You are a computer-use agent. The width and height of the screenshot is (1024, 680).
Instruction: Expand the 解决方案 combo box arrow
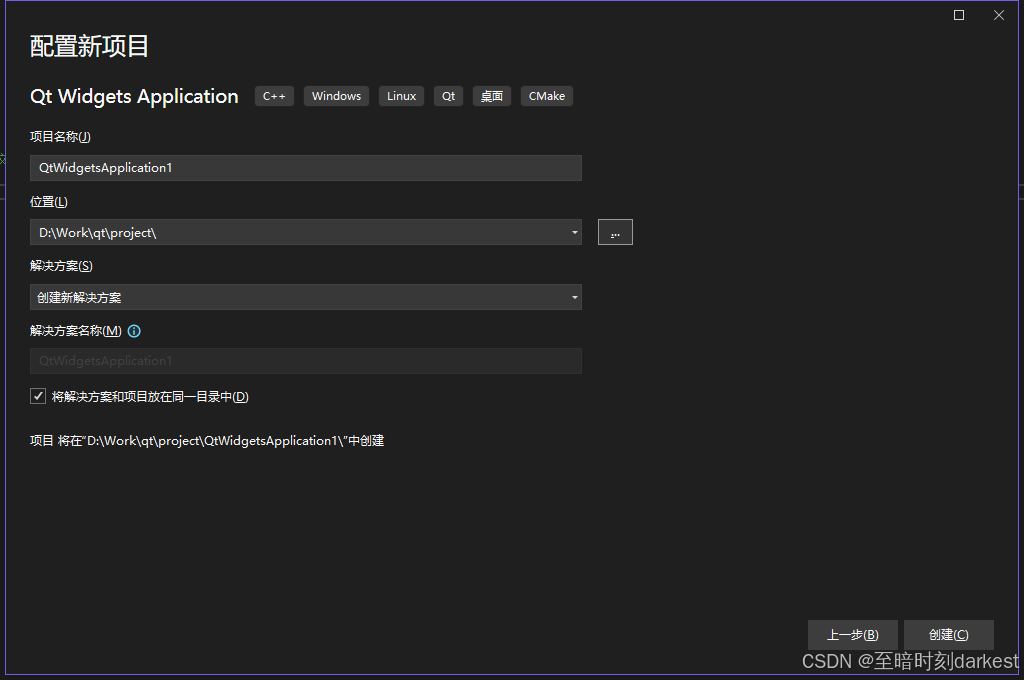pyautogui.click(x=575, y=297)
